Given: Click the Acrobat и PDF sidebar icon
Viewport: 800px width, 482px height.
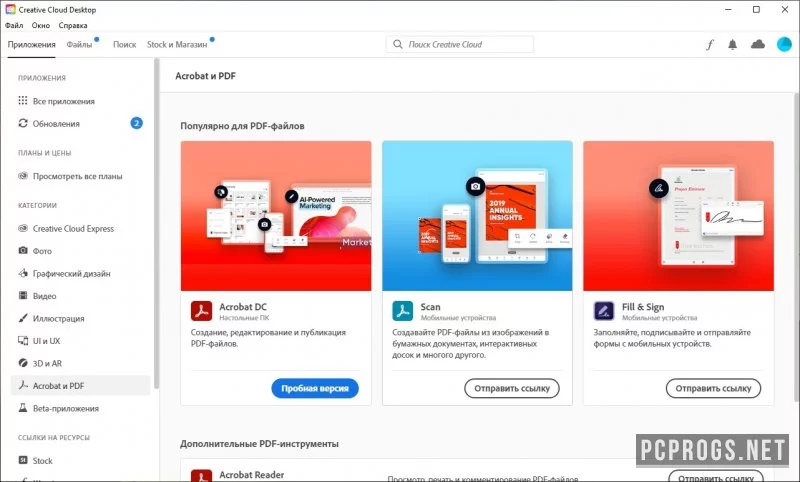Looking at the screenshot, I should [23, 385].
